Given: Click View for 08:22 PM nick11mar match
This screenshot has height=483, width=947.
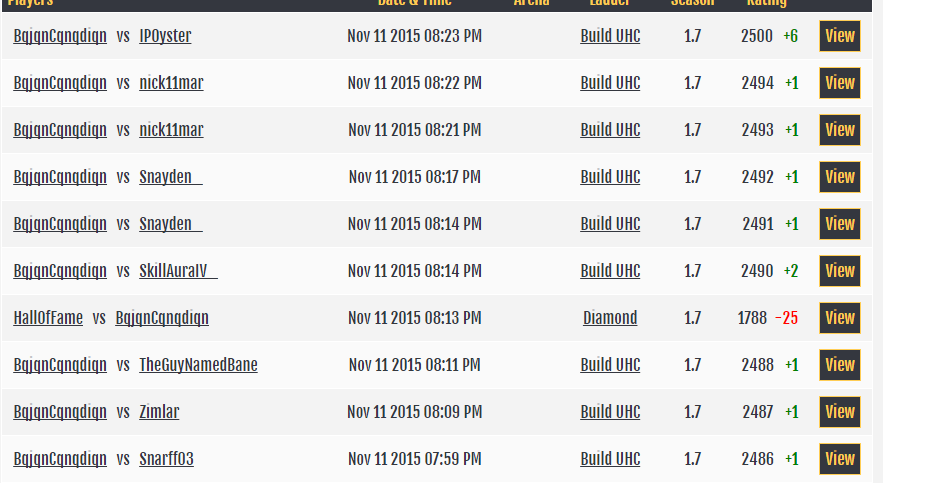Looking at the screenshot, I should [839, 83].
